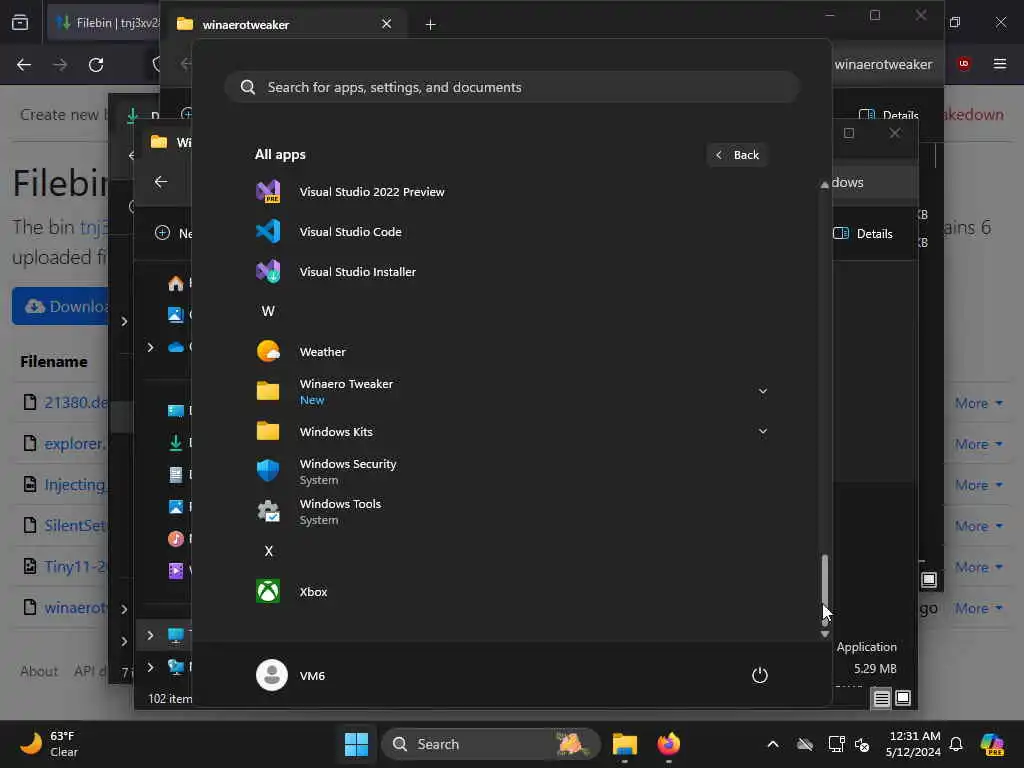Open Firefox from the taskbar

[x=668, y=744]
